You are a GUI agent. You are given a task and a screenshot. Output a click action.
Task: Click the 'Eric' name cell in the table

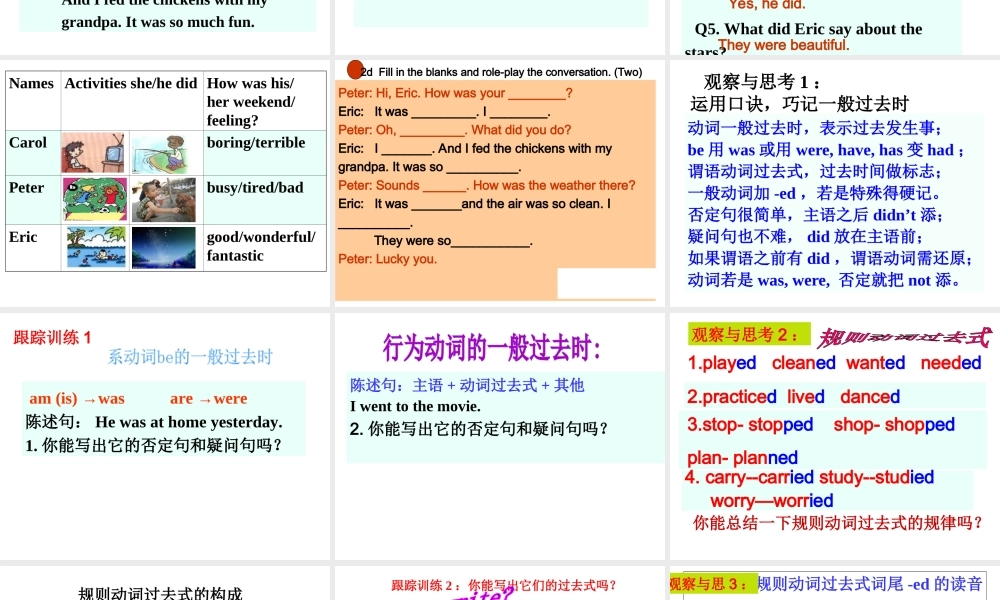click(33, 247)
